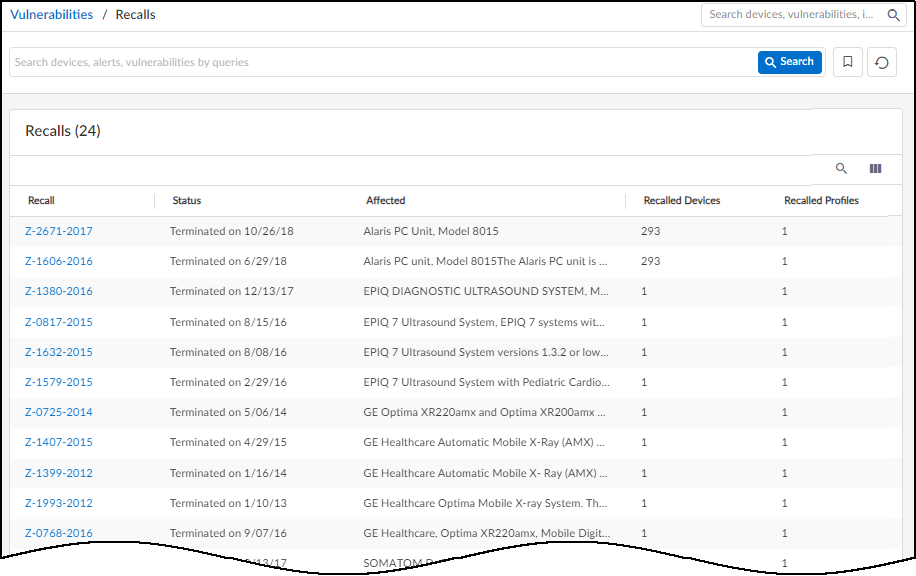
Task: Click the magnifier icon above Recalls table
Action: click(841, 169)
